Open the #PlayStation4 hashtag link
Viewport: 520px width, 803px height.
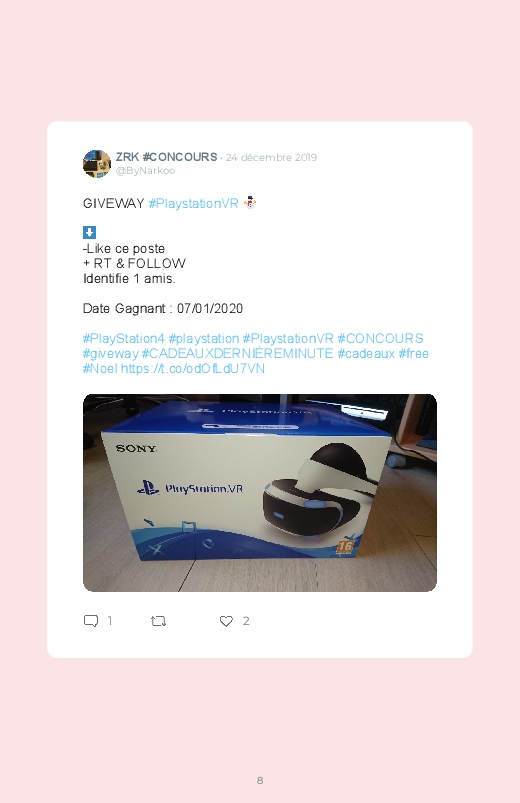123,339
